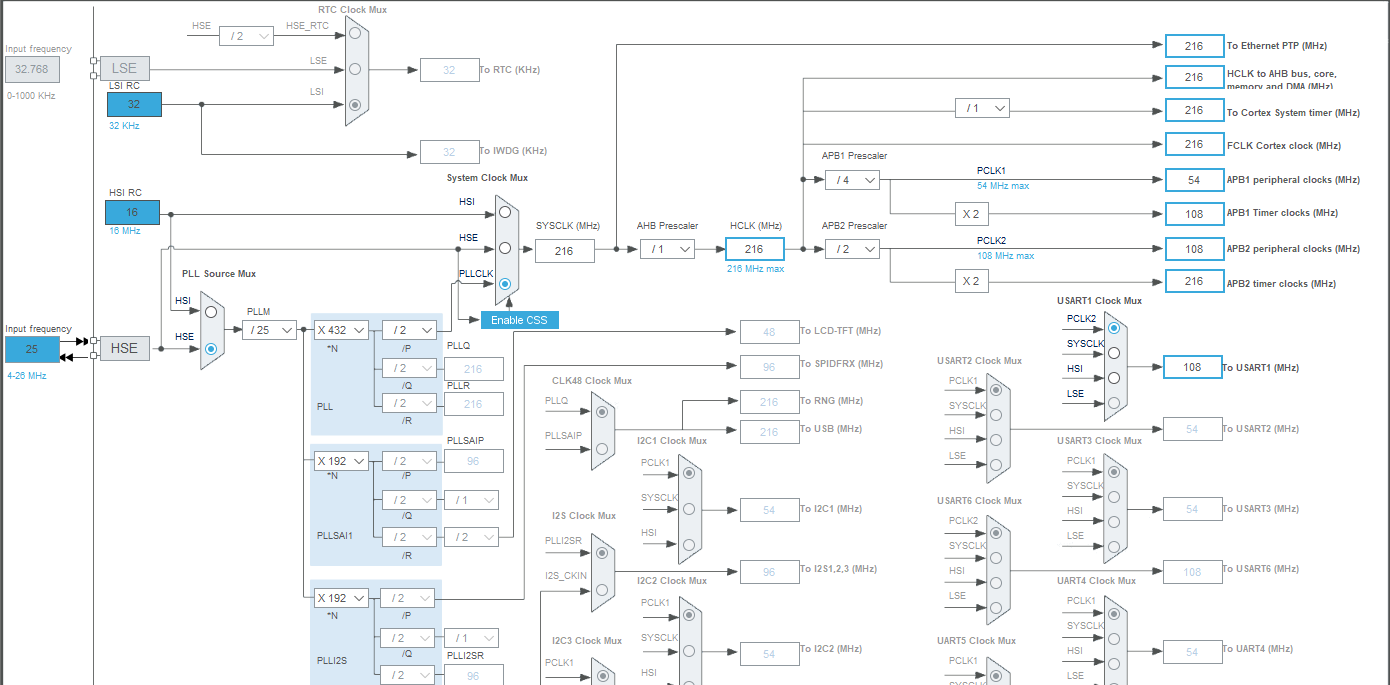This screenshot has height=685, width=1390.
Task: Open the PLL multiplier X432 dropdown
Action: pos(341,329)
